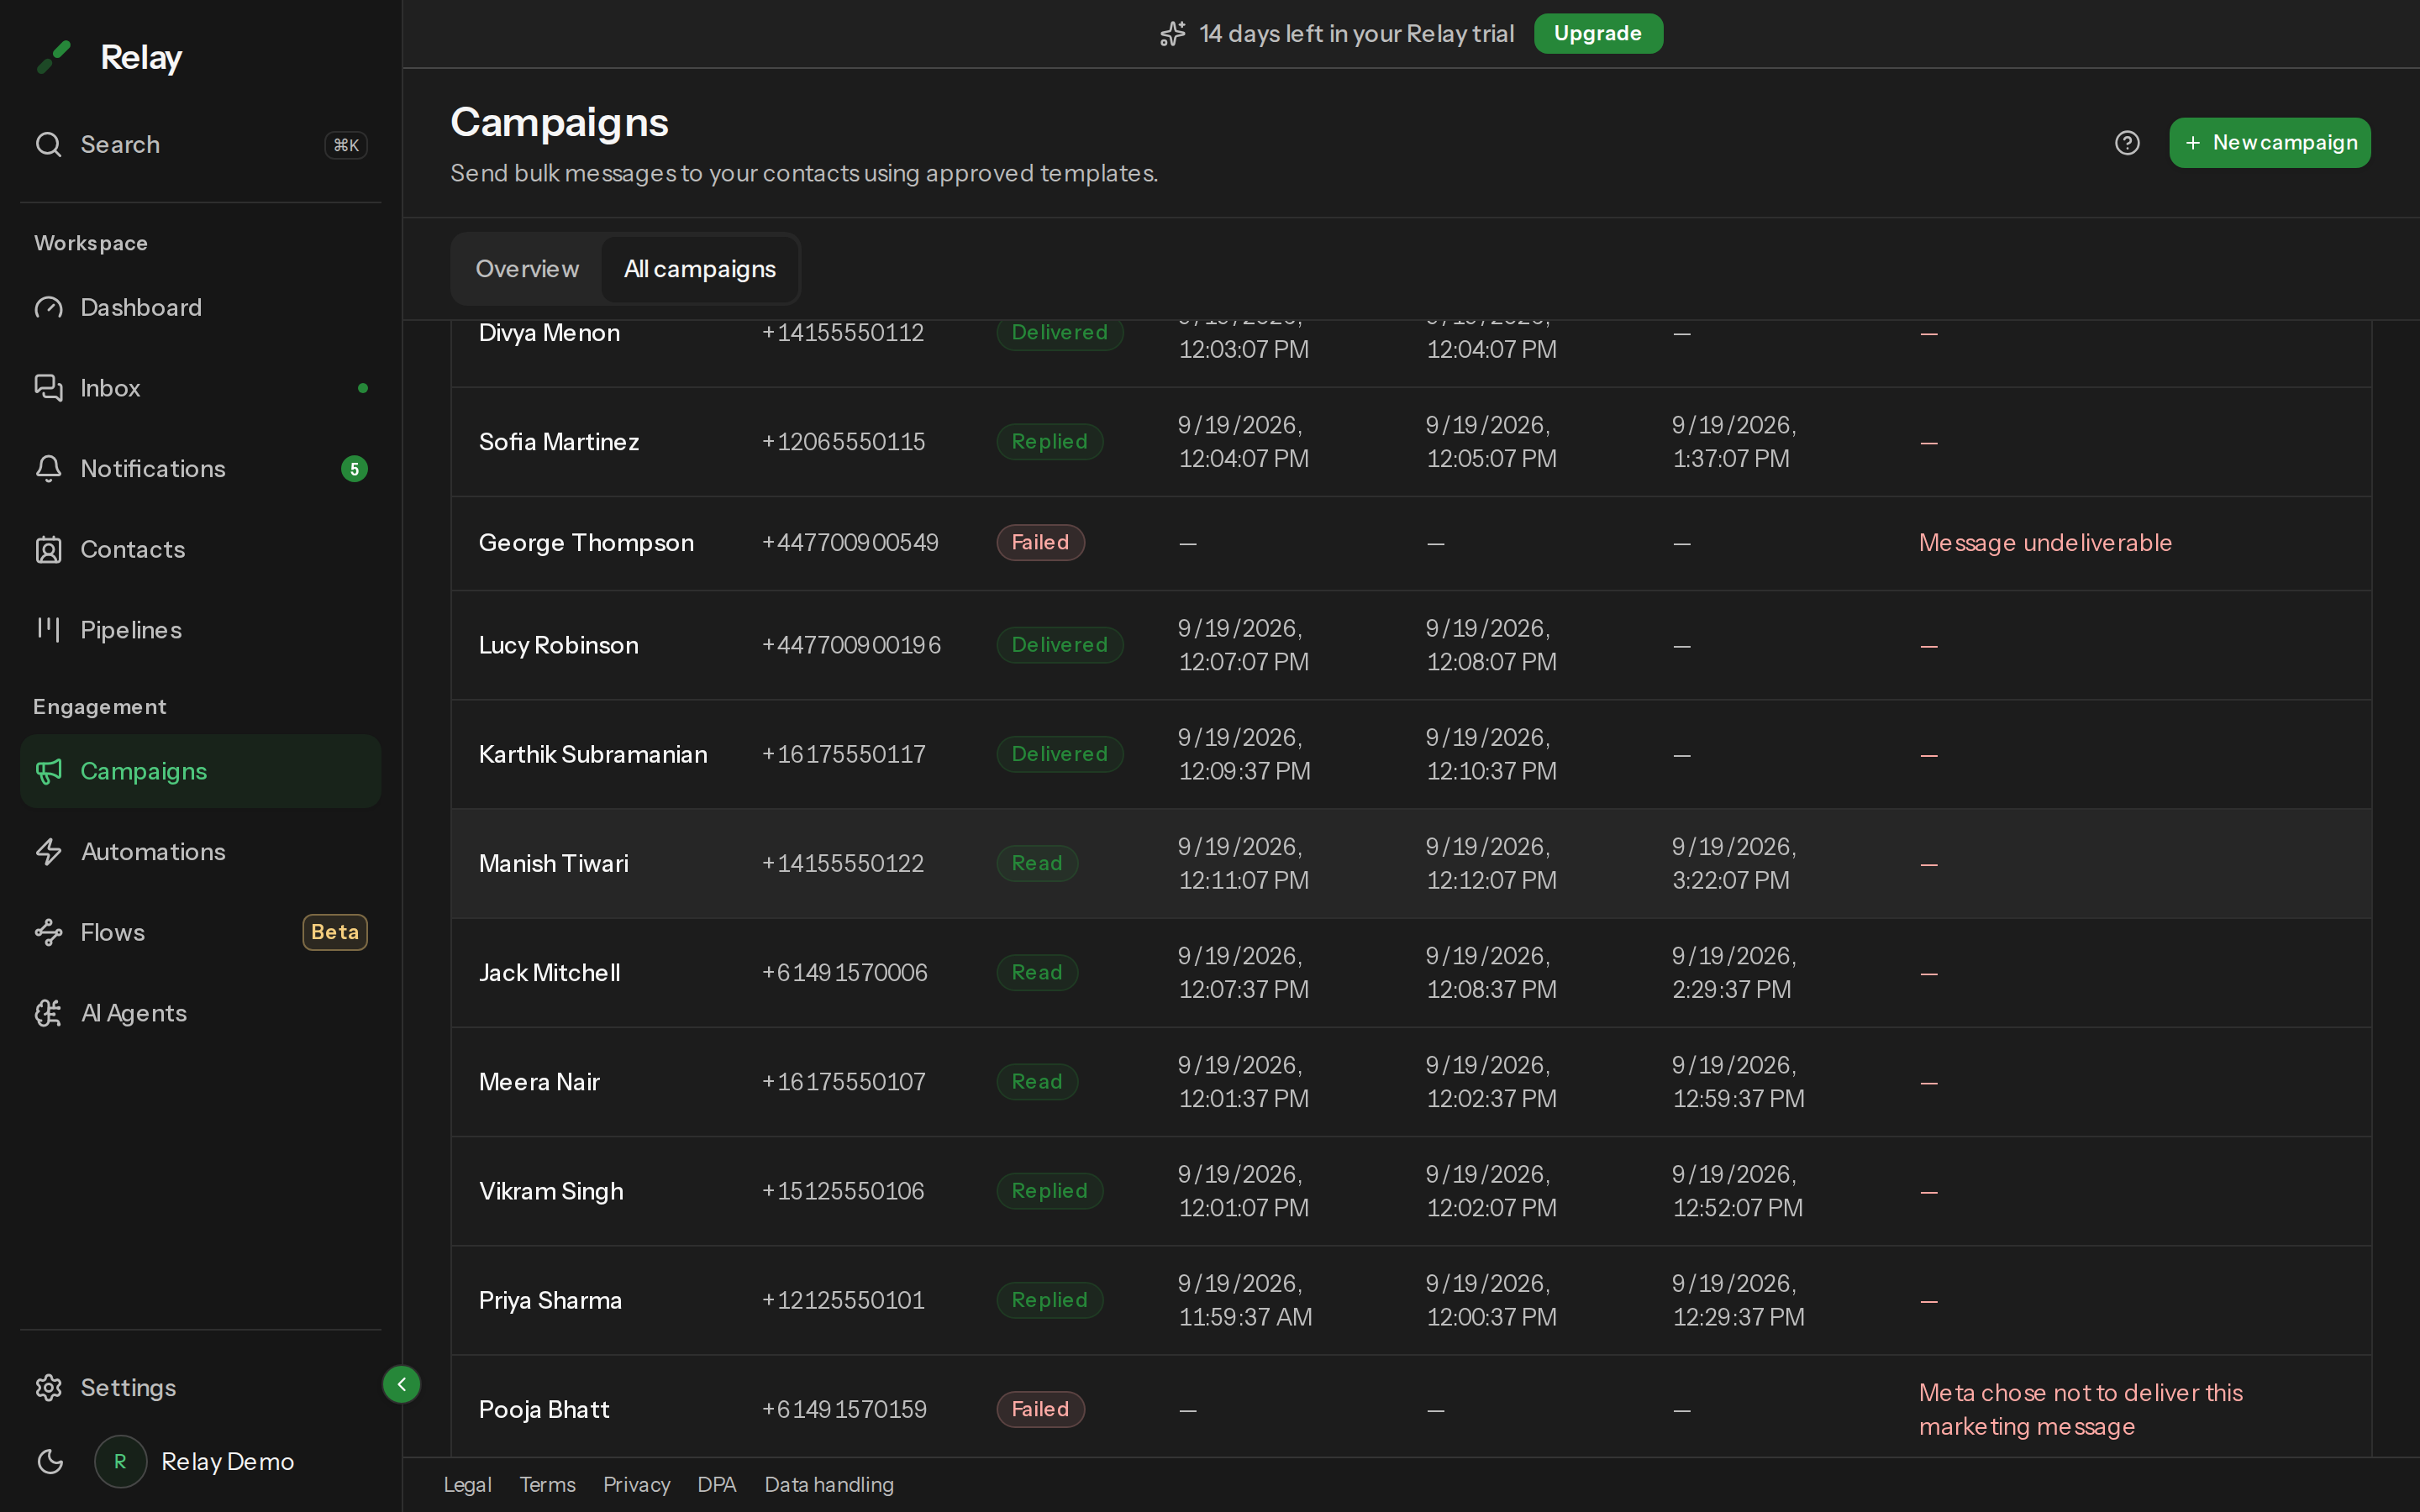This screenshot has width=2420, height=1512.
Task: Click Manish Tiwari's Read badge
Action: 1037,863
